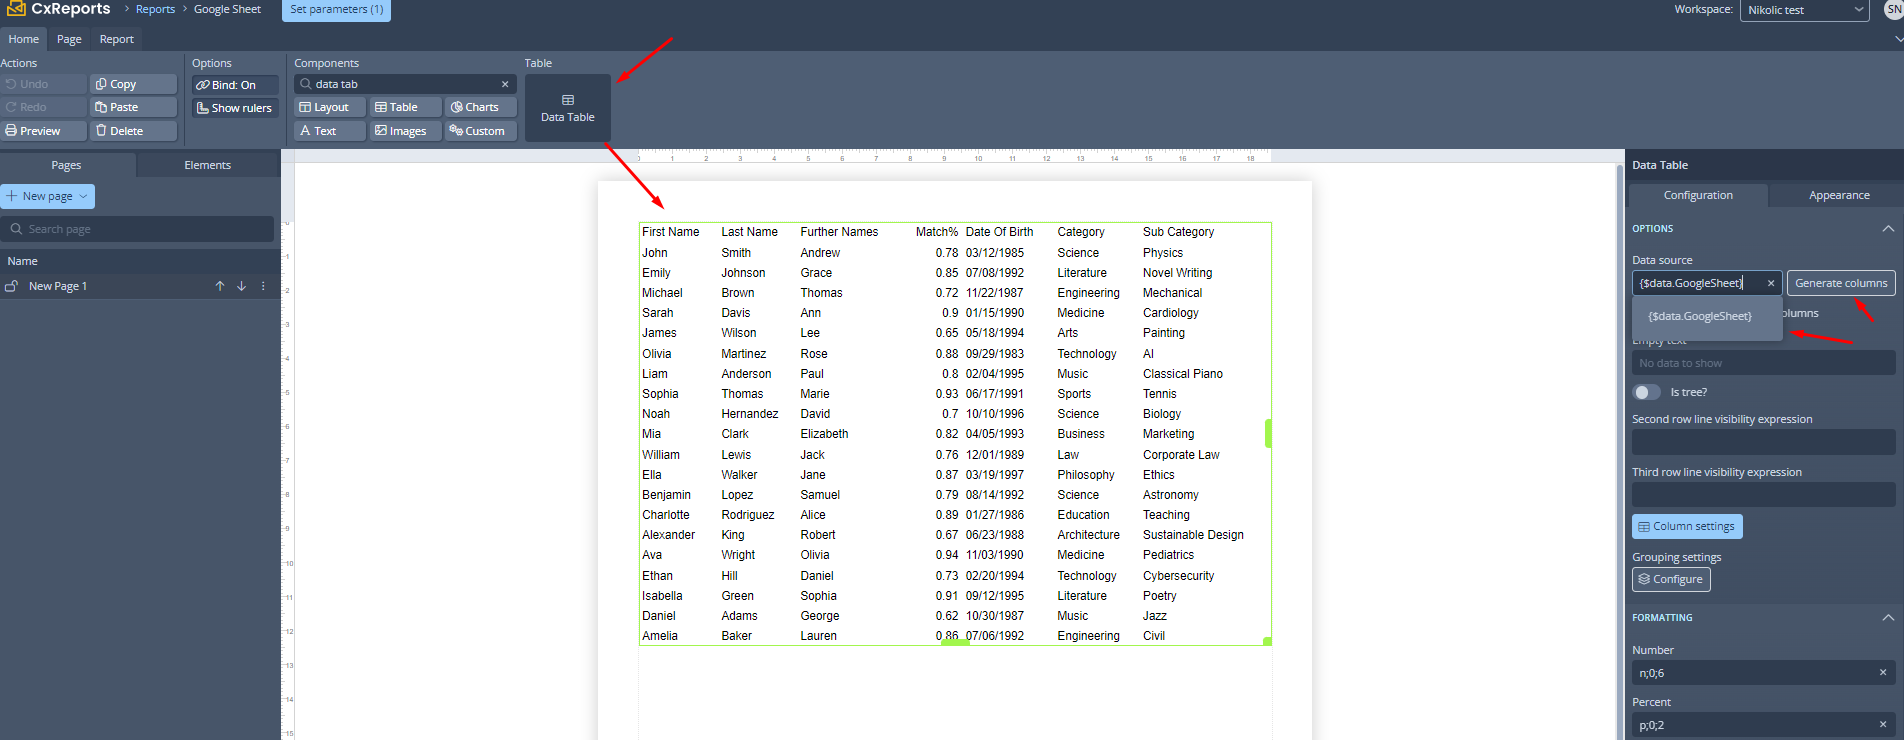The width and height of the screenshot is (1904, 740).
Task: Toggle the Is tree? switch
Action: pos(1646,392)
